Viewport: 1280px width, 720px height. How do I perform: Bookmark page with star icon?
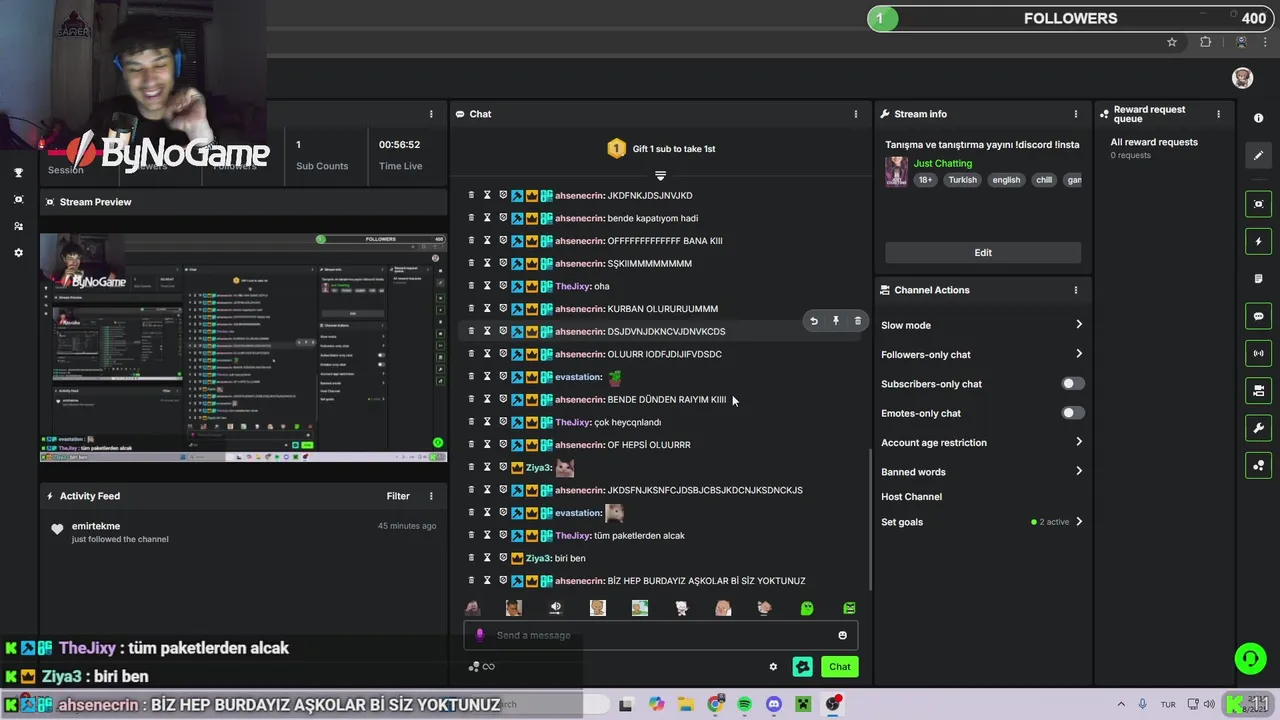coord(1172,42)
